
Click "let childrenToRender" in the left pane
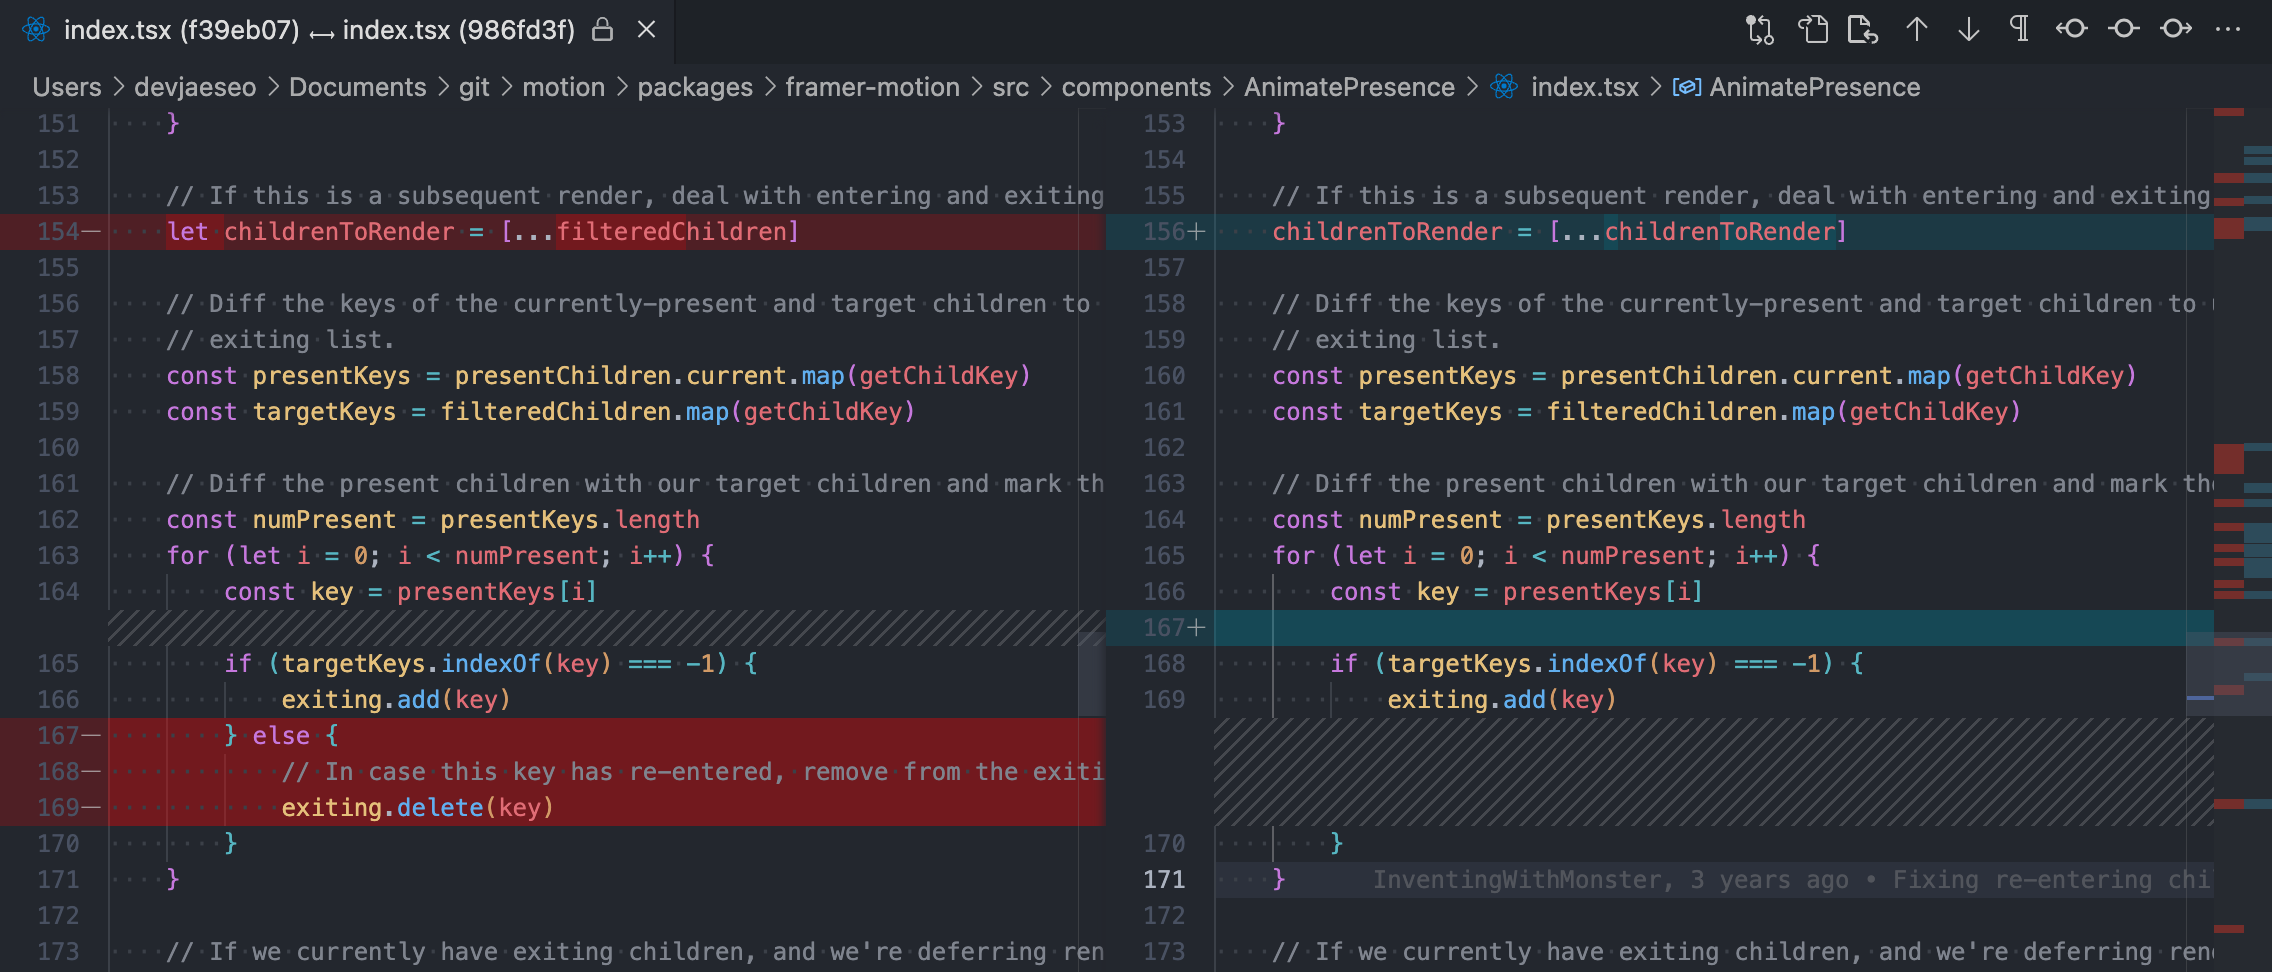coord(310,232)
